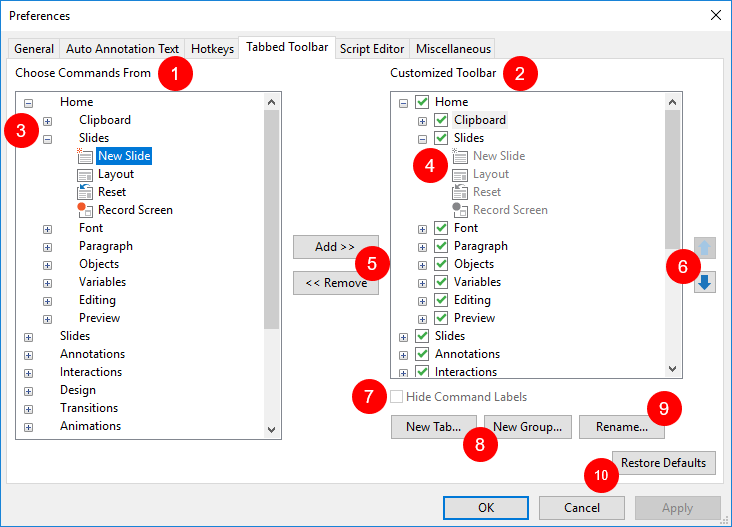The height and width of the screenshot is (527, 732).
Task: Uncheck the Clipboard checkbox in Customized Toolbar
Action: point(441,120)
